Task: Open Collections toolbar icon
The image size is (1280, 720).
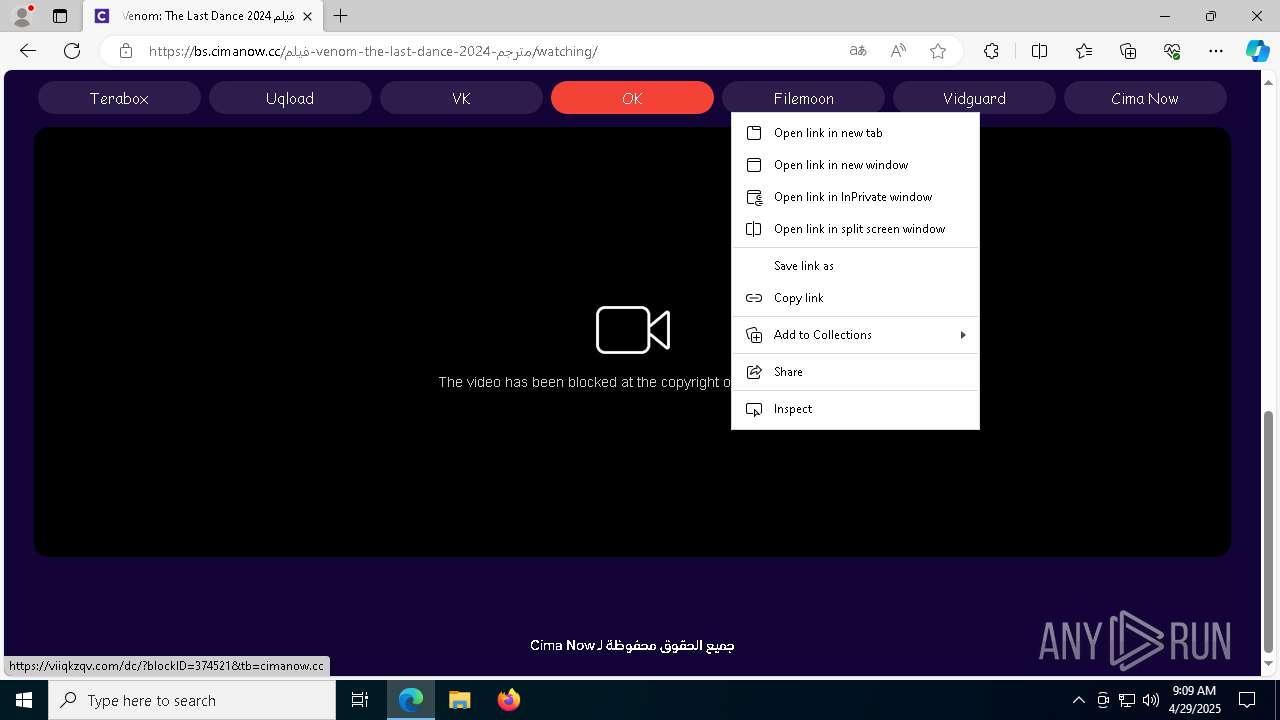Action: coord(1128,51)
